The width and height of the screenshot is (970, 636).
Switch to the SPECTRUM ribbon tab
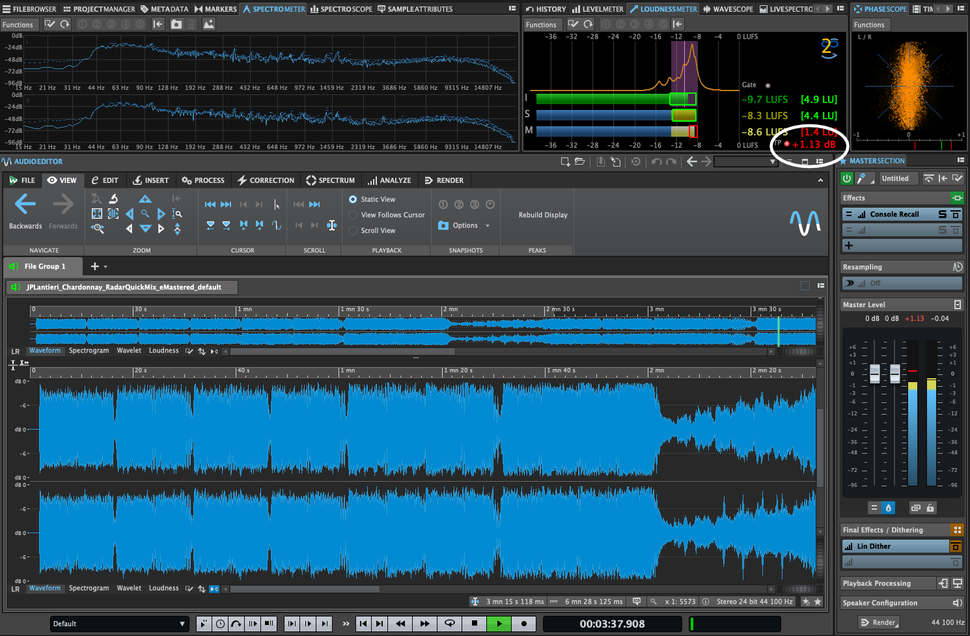coord(336,181)
